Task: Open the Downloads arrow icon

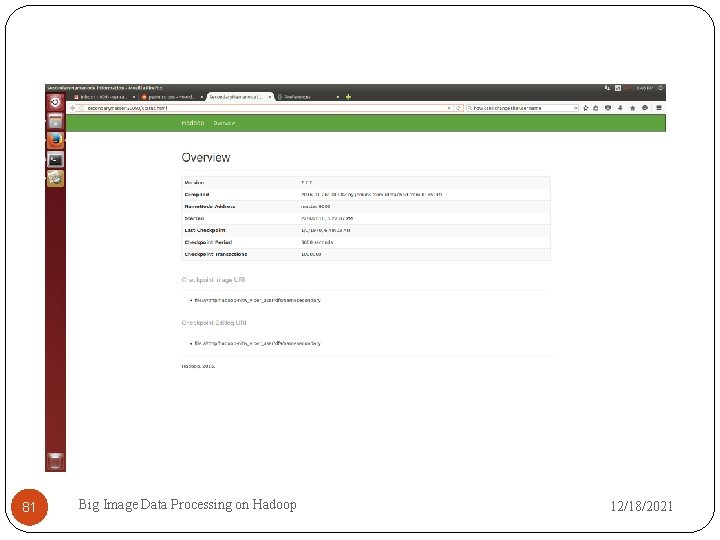Action: [620, 108]
